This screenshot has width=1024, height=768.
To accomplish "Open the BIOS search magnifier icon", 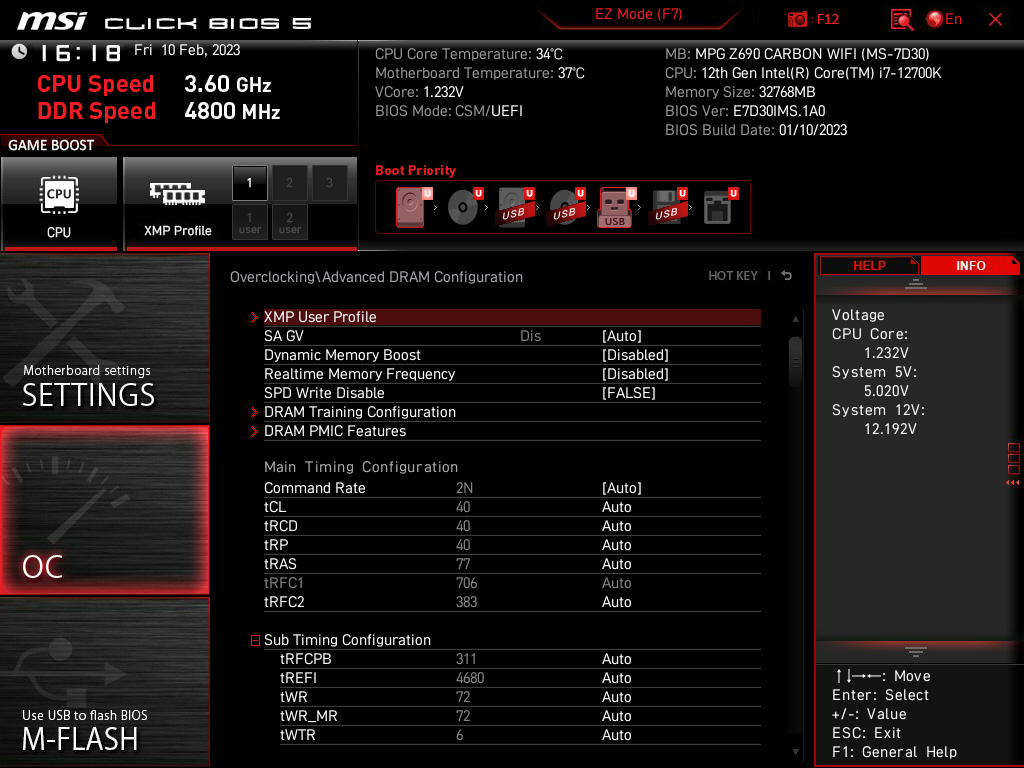I will point(901,20).
